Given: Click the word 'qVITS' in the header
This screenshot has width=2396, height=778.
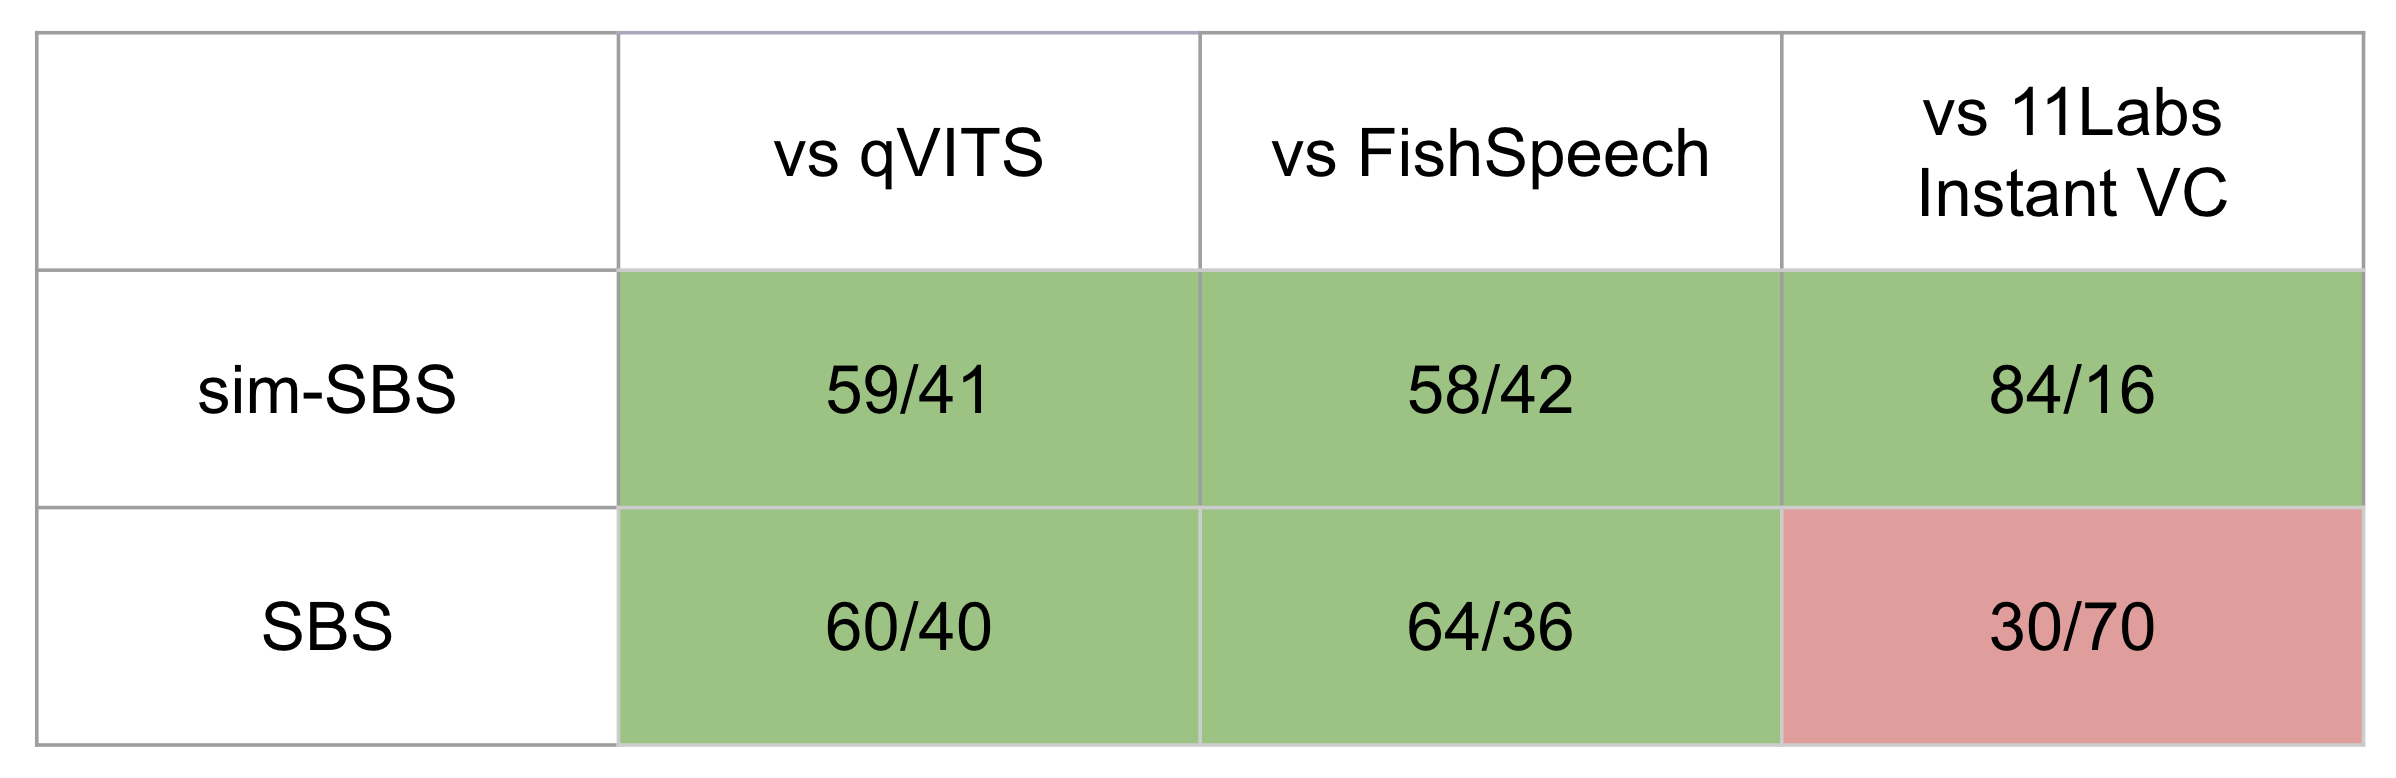Looking at the screenshot, I should tap(951, 153).
